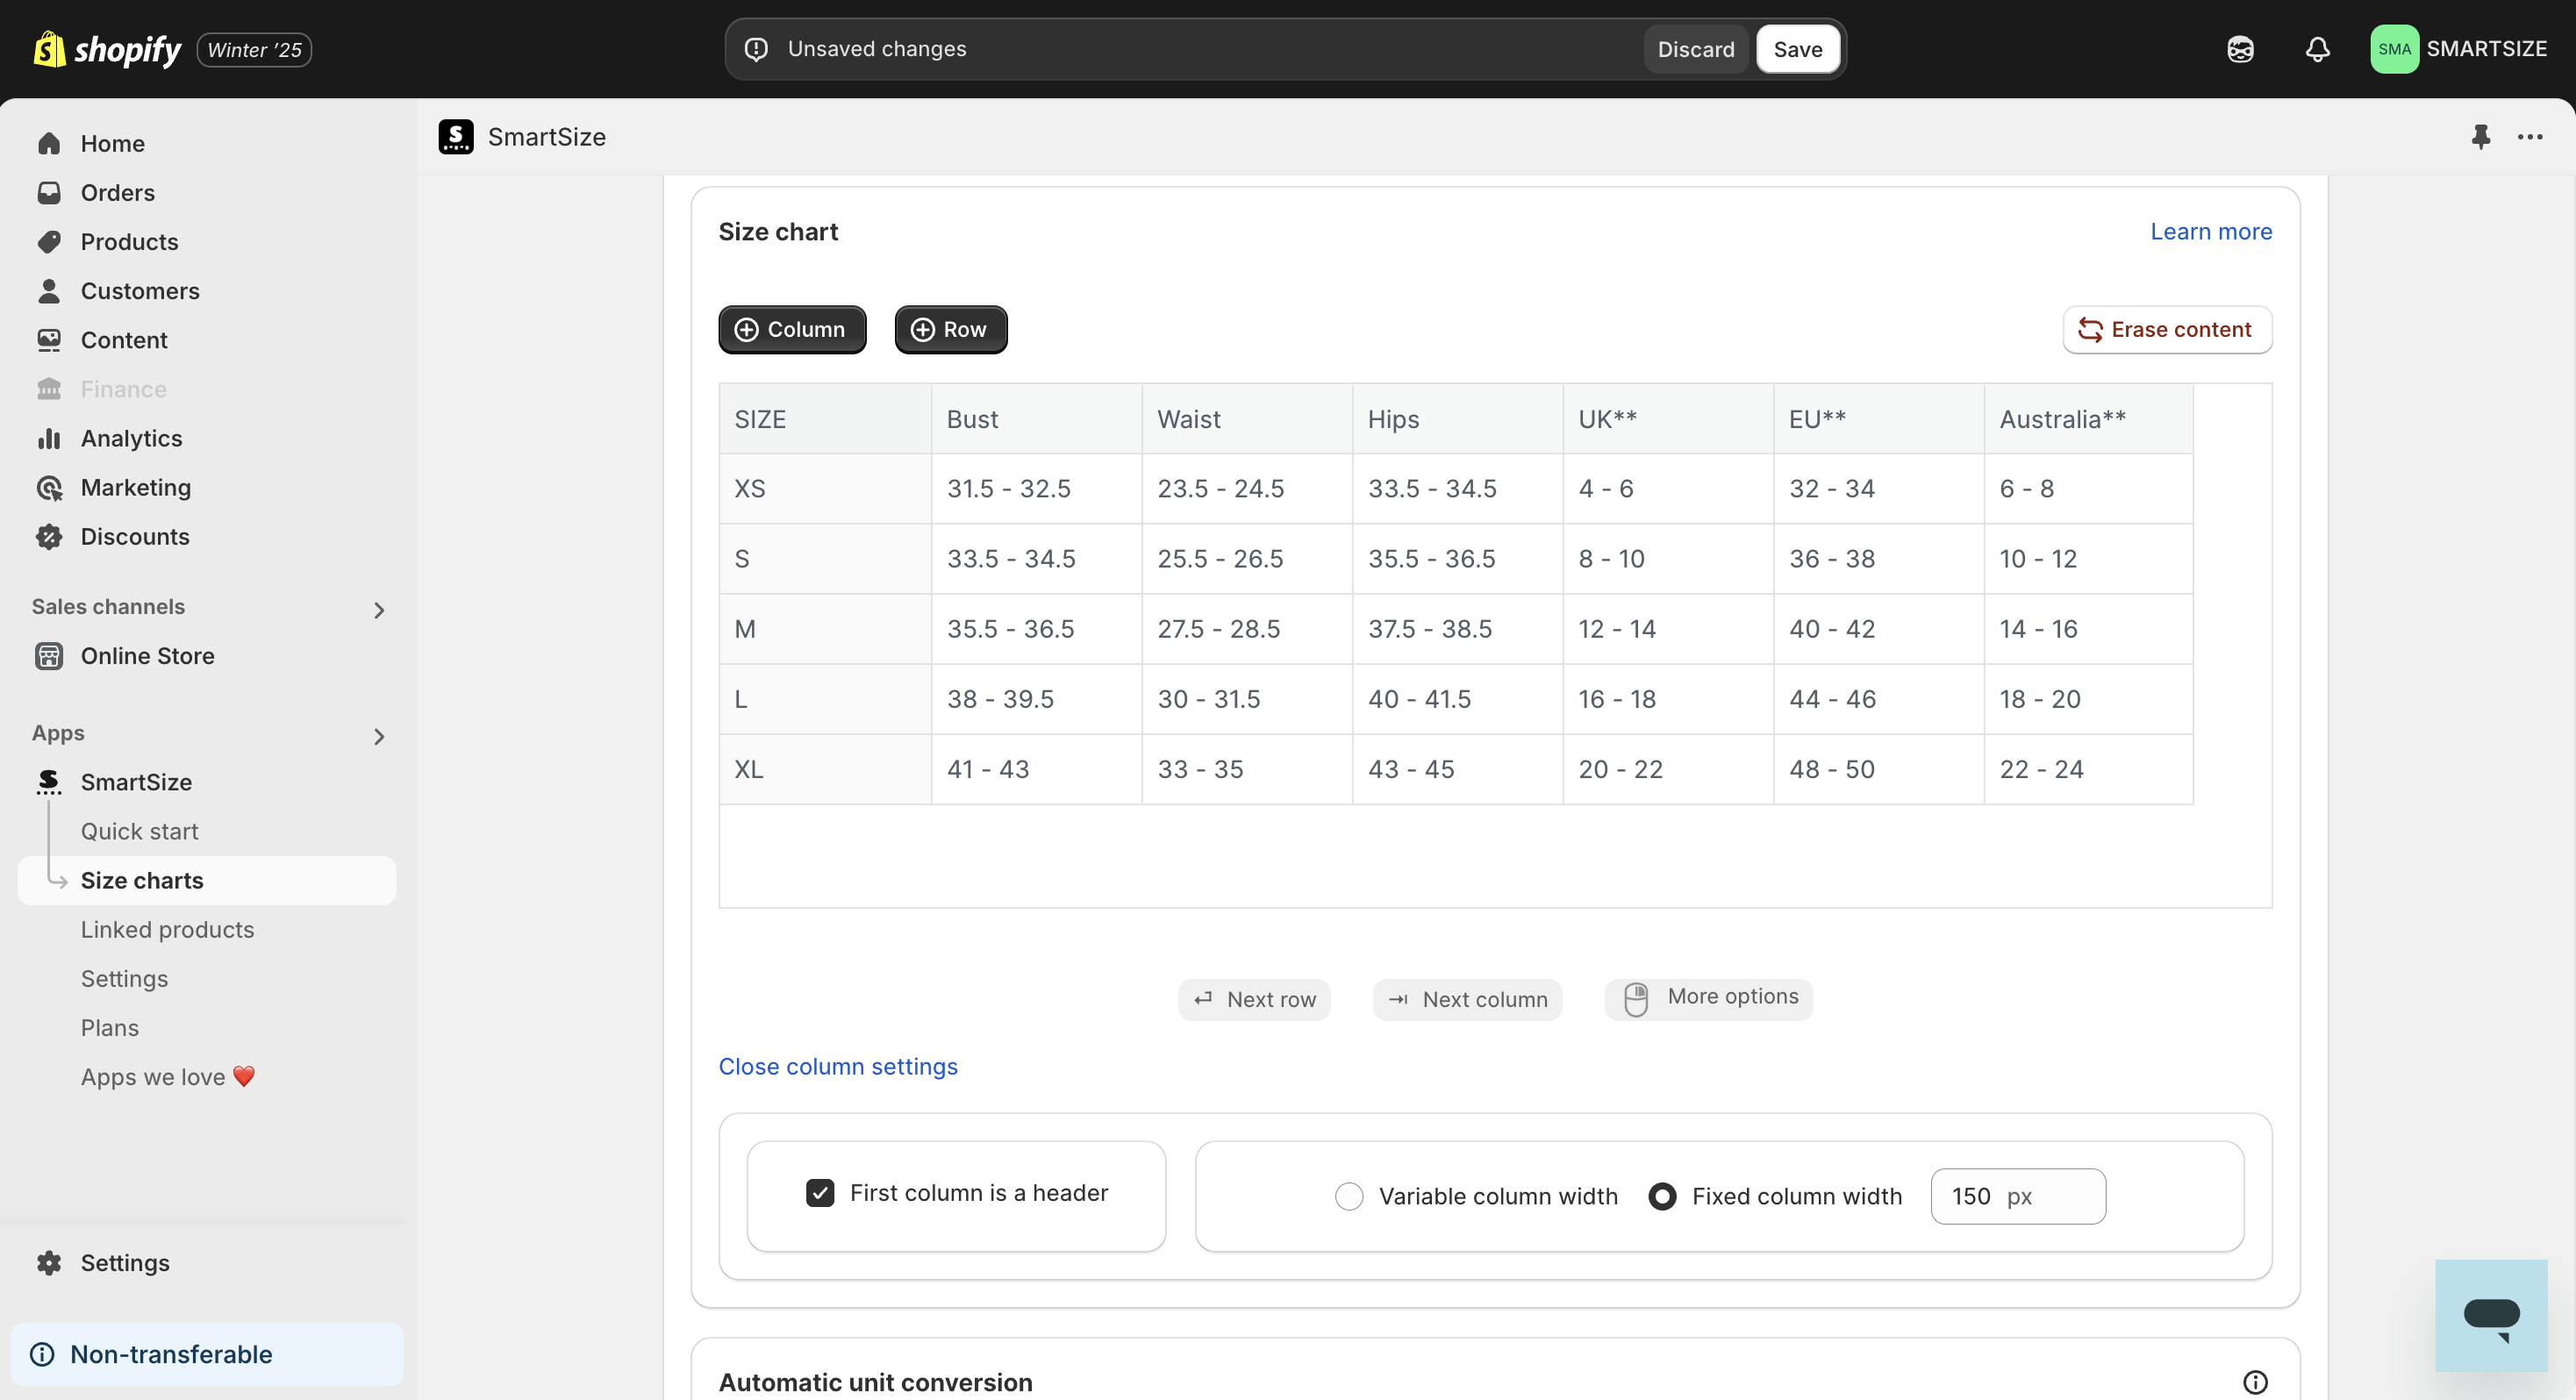
Task: Click Erase content button
Action: click(x=2167, y=329)
